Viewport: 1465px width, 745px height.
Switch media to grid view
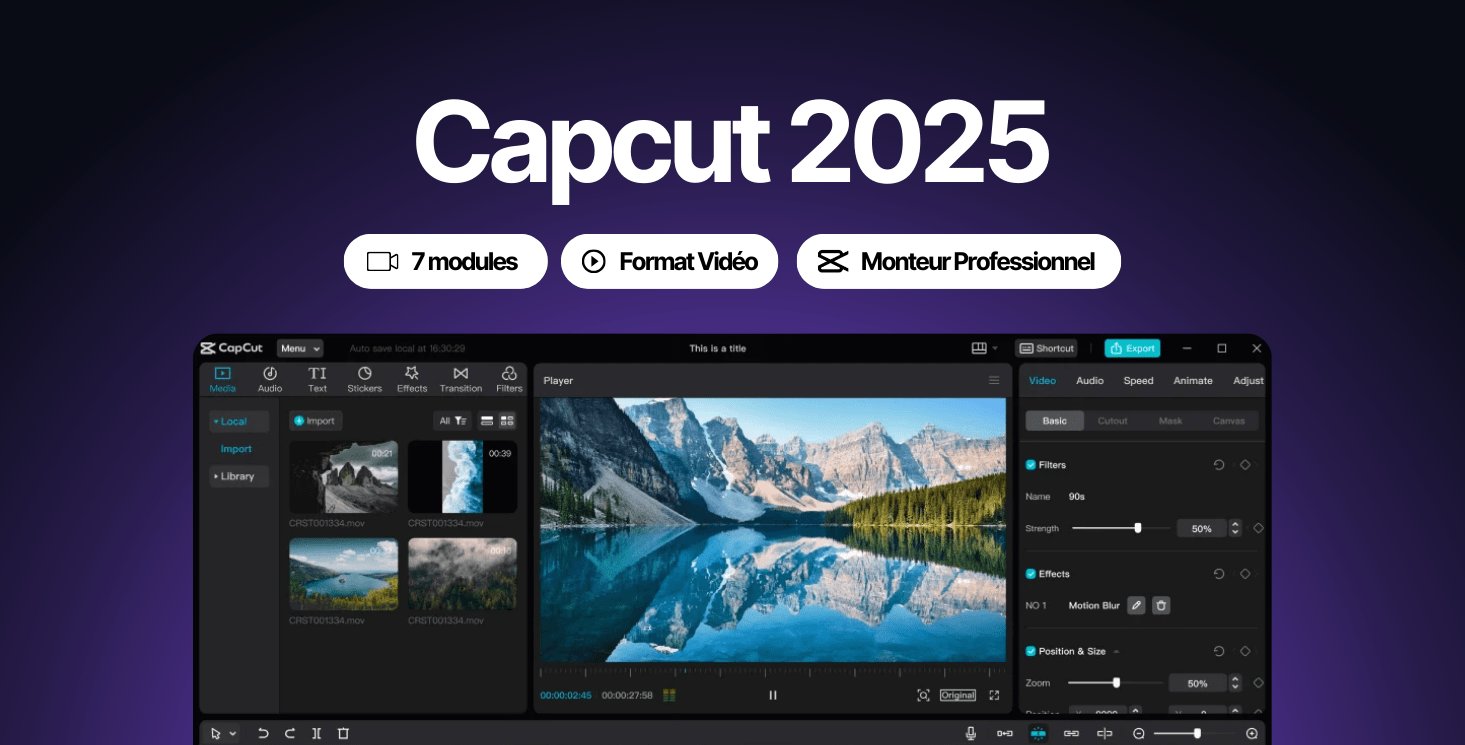[507, 421]
